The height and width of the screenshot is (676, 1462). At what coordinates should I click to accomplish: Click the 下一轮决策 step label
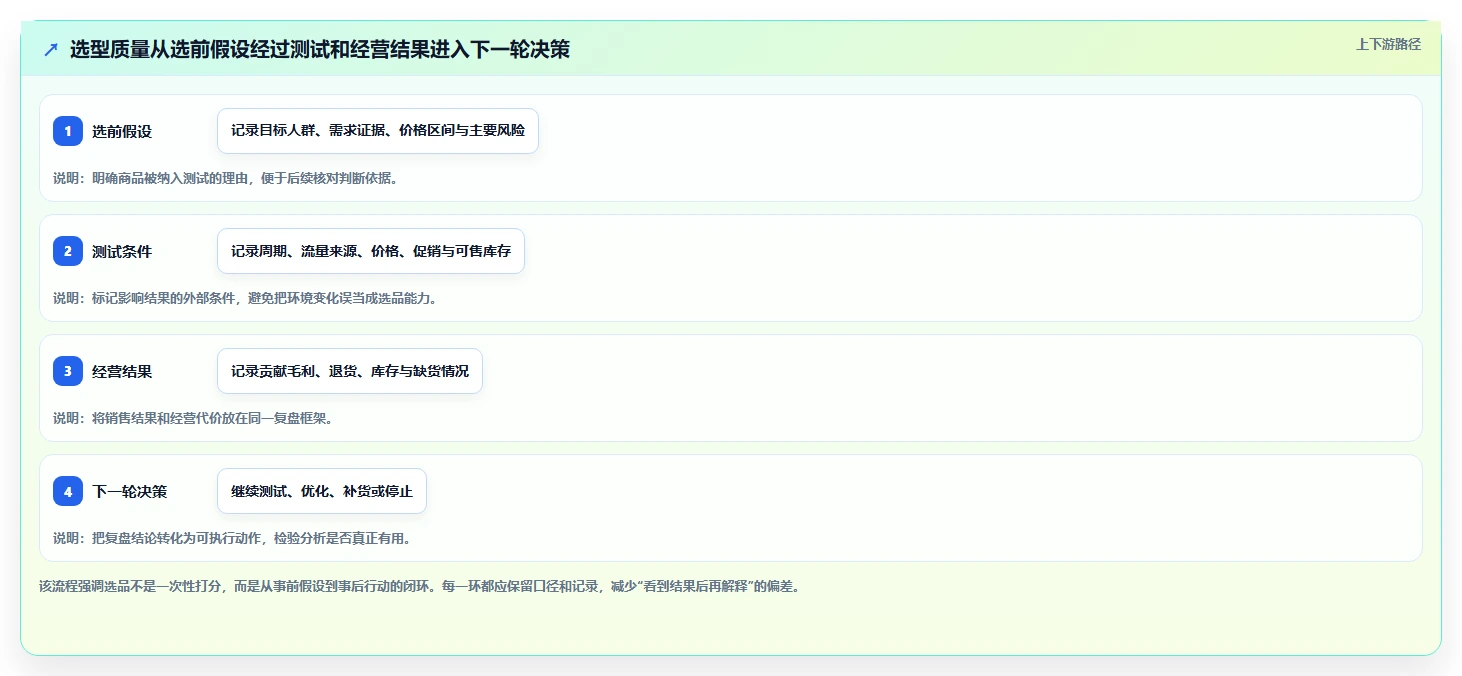click(x=129, y=491)
